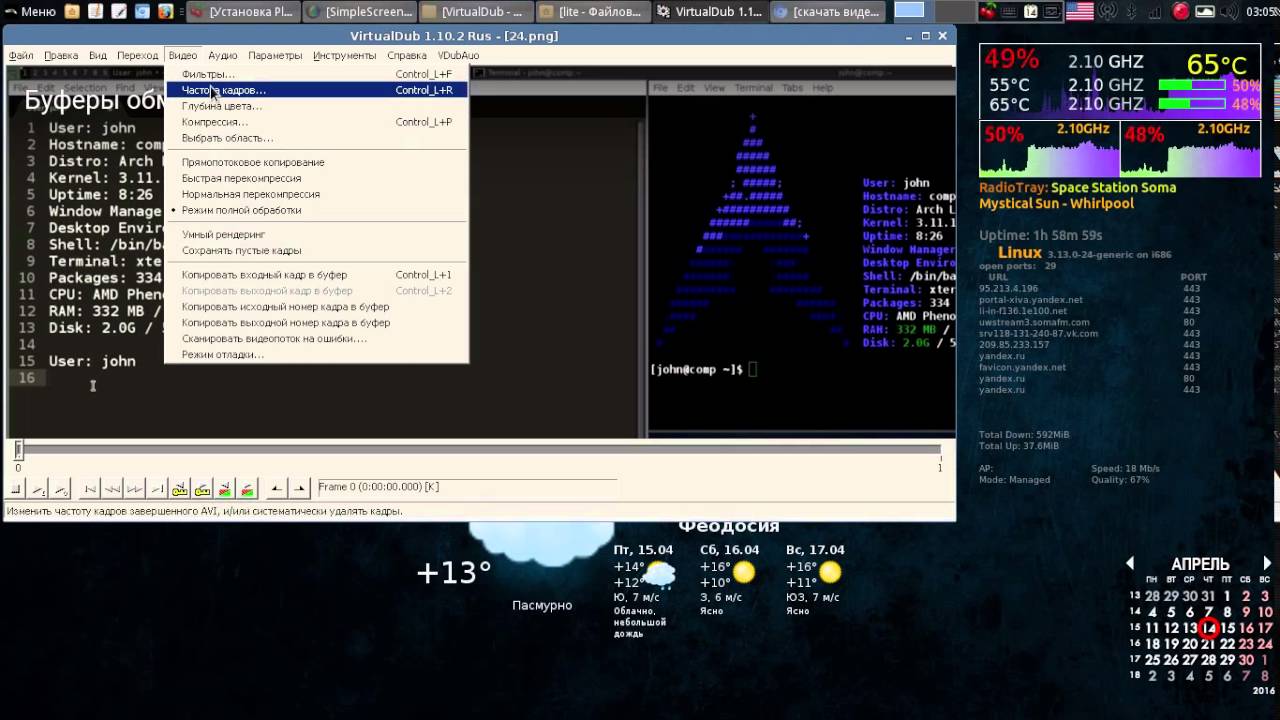Go to next month in calendar widget
The height and width of the screenshot is (720, 1280).
1267,564
